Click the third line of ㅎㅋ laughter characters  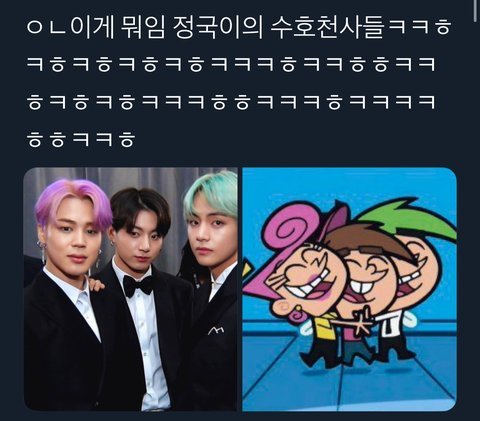pos(231,102)
